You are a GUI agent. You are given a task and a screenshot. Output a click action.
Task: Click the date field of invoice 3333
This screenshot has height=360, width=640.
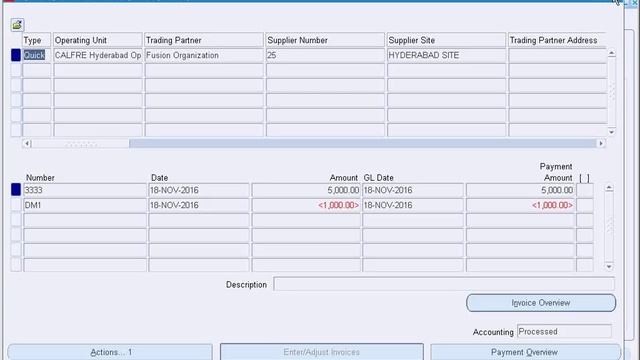tap(199, 190)
